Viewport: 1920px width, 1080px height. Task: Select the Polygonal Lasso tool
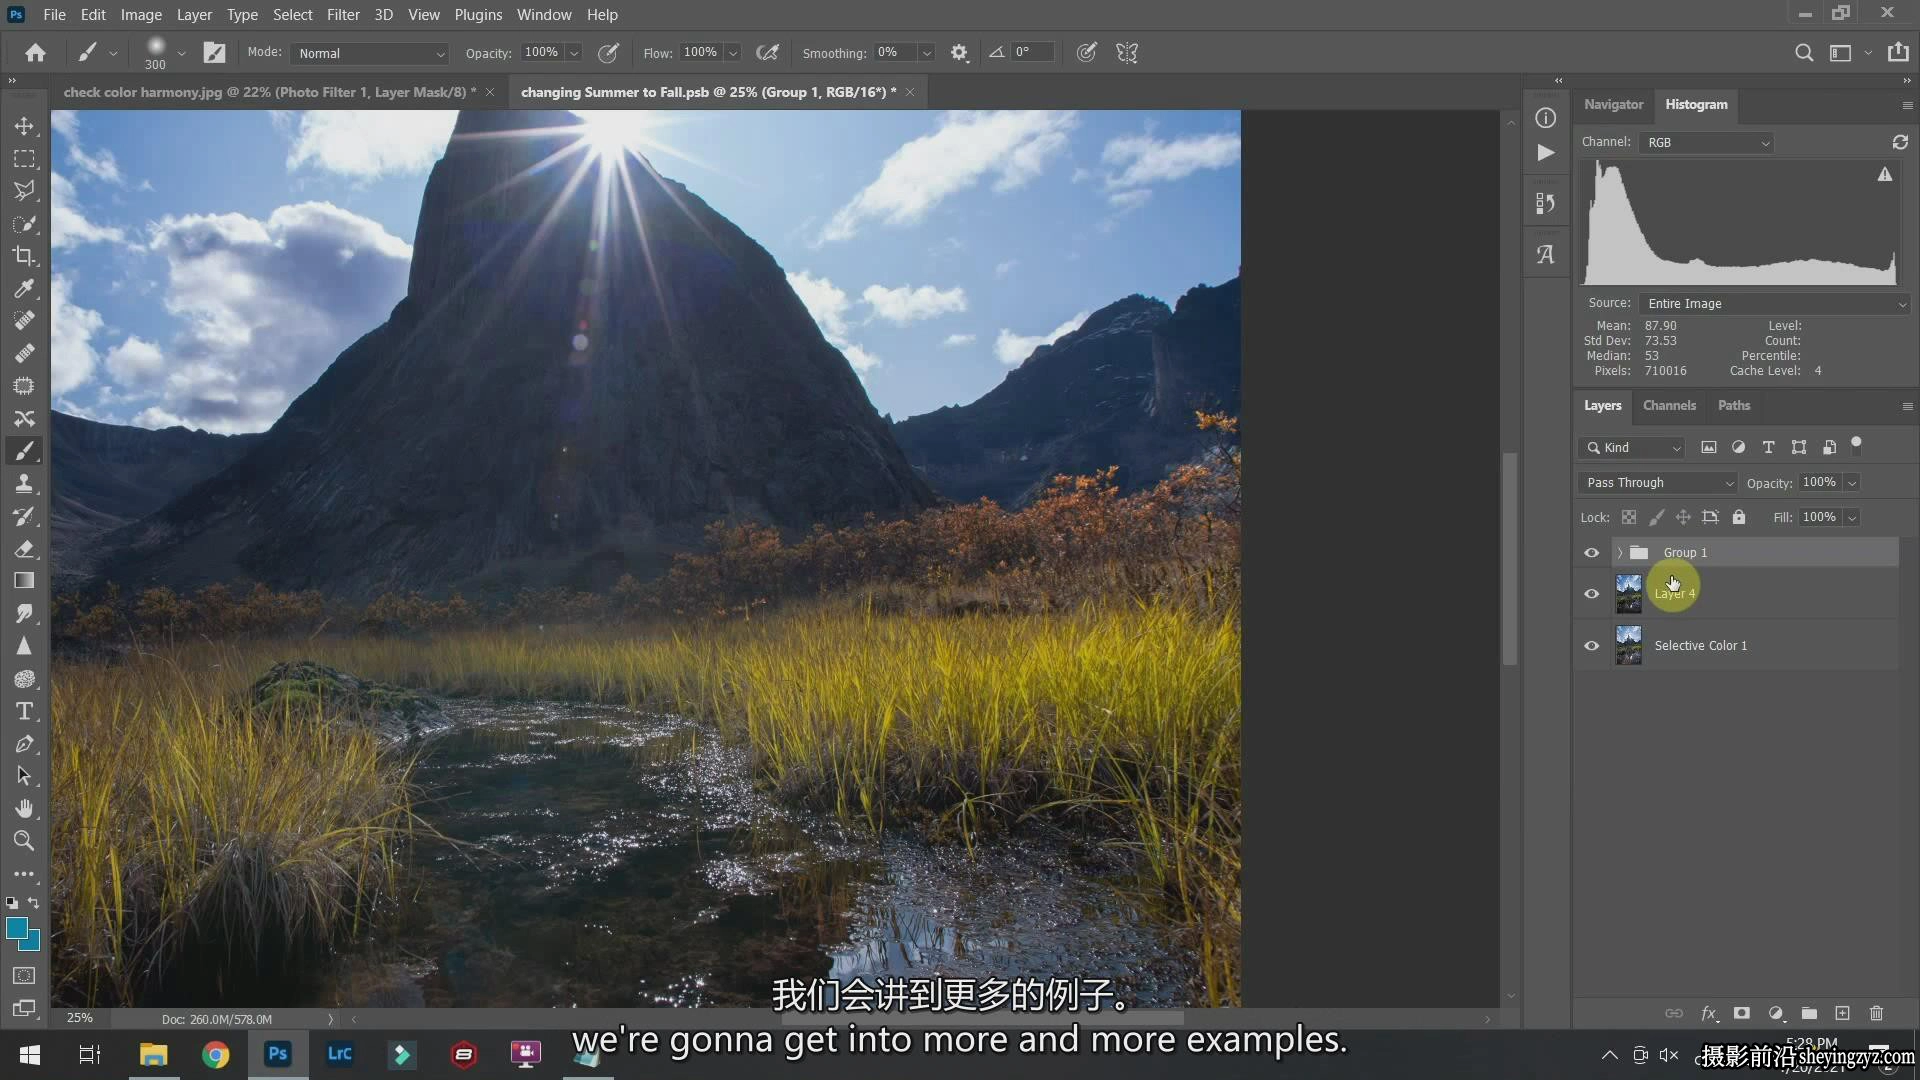click(24, 191)
